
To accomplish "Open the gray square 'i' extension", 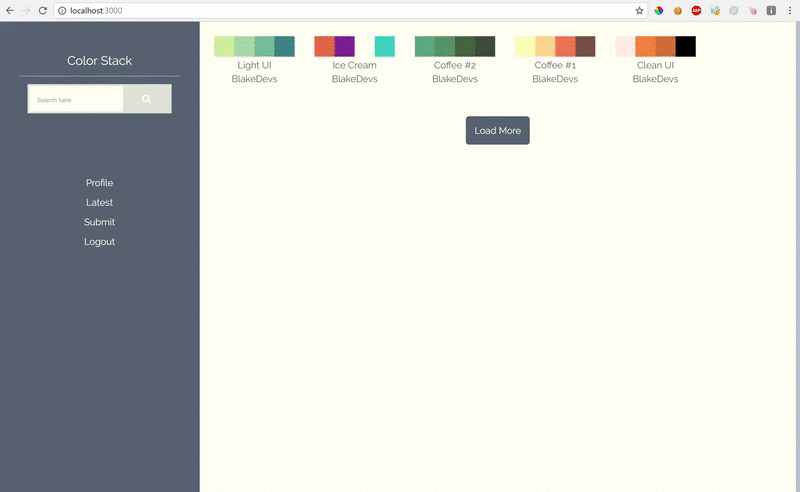I will pyautogui.click(x=771, y=10).
